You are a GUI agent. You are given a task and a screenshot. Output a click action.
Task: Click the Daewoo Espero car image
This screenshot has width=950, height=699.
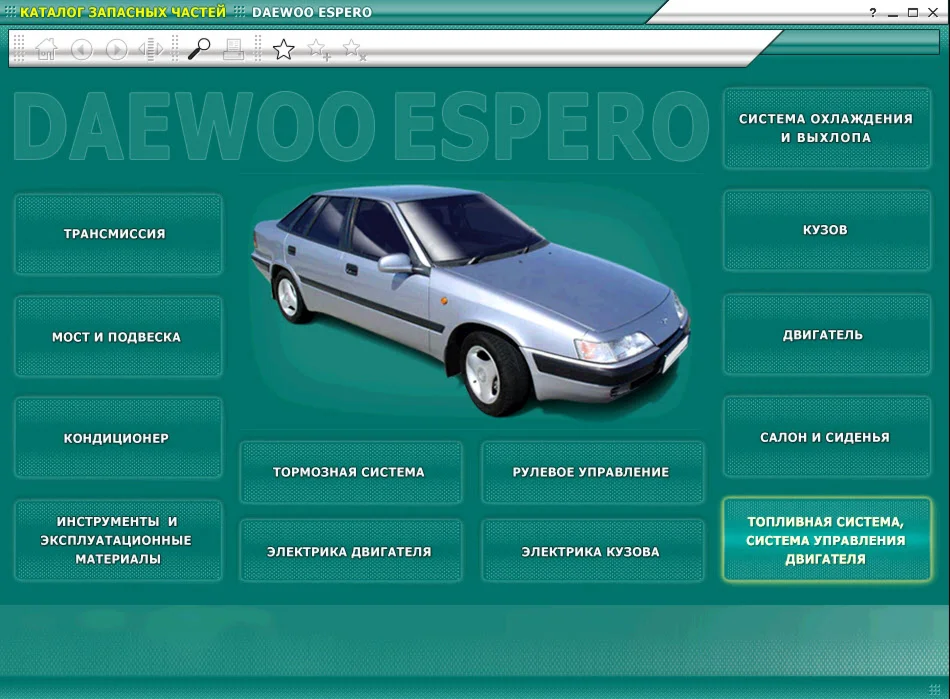coord(471,300)
